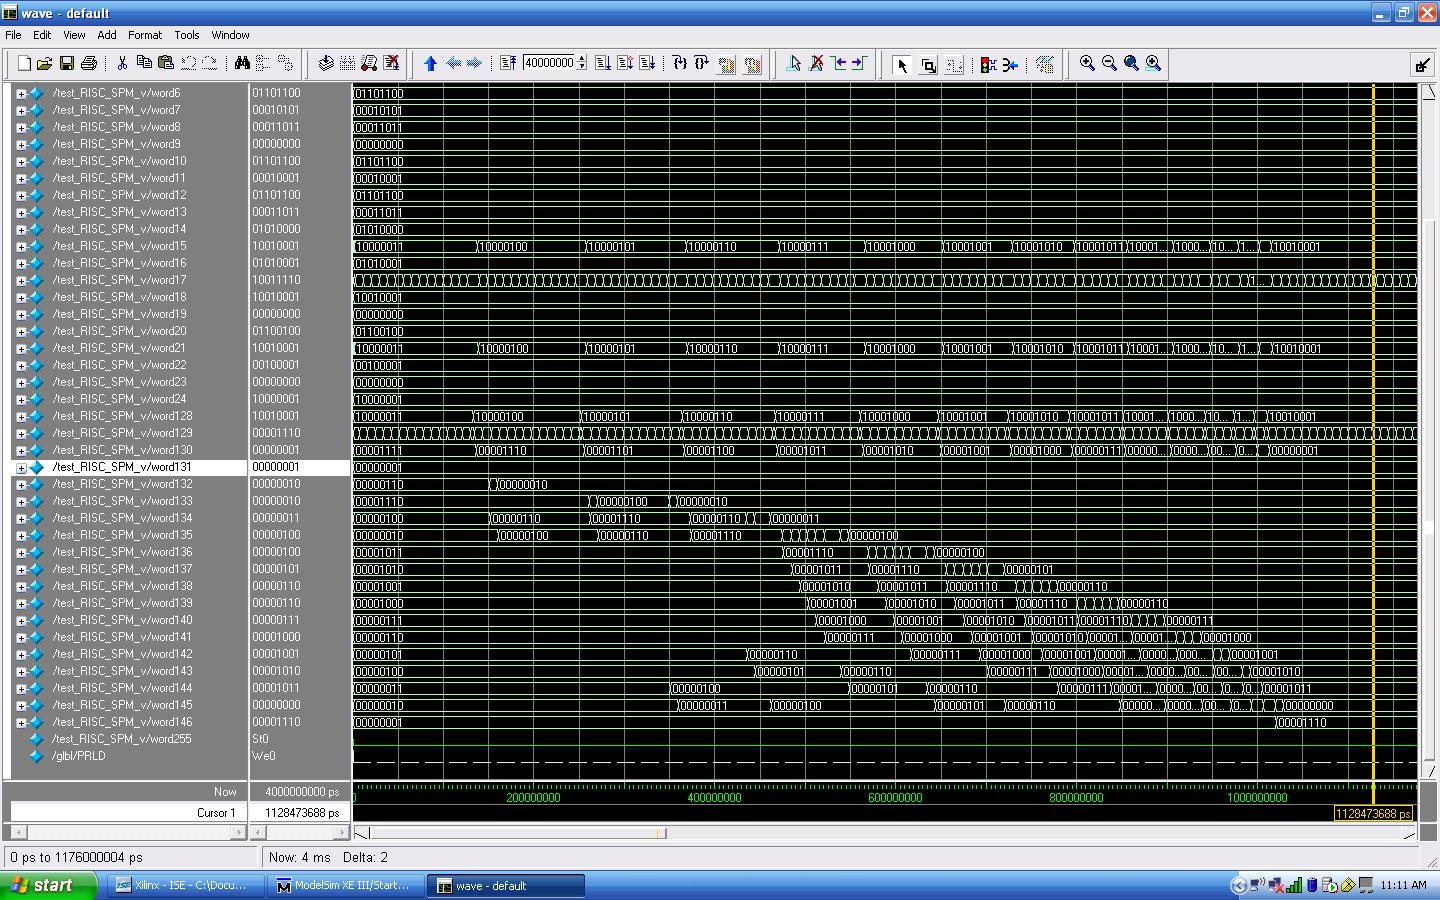Toggle the Restart simulation button
The height and width of the screenshot is (900, 1440).
509,63
